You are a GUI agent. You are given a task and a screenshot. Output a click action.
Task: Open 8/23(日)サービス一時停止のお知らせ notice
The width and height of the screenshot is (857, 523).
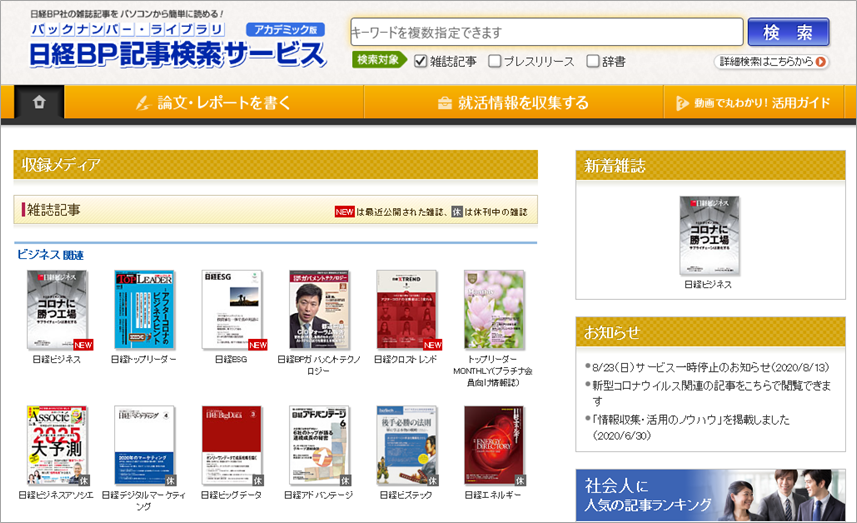point(711,367)
